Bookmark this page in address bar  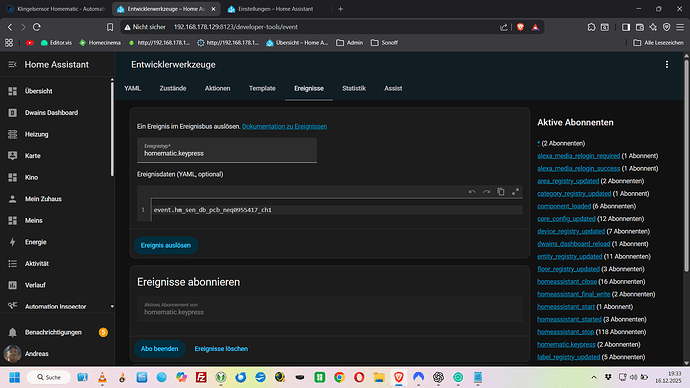[x=110, y=27]
